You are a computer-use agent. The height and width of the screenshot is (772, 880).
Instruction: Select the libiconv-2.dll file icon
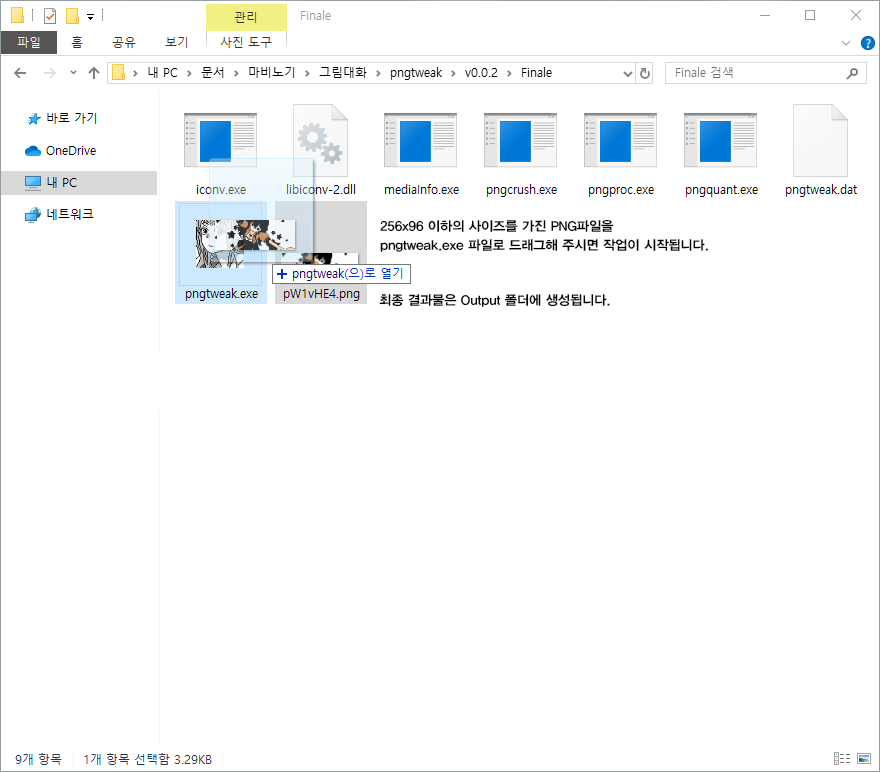(320, 140)
